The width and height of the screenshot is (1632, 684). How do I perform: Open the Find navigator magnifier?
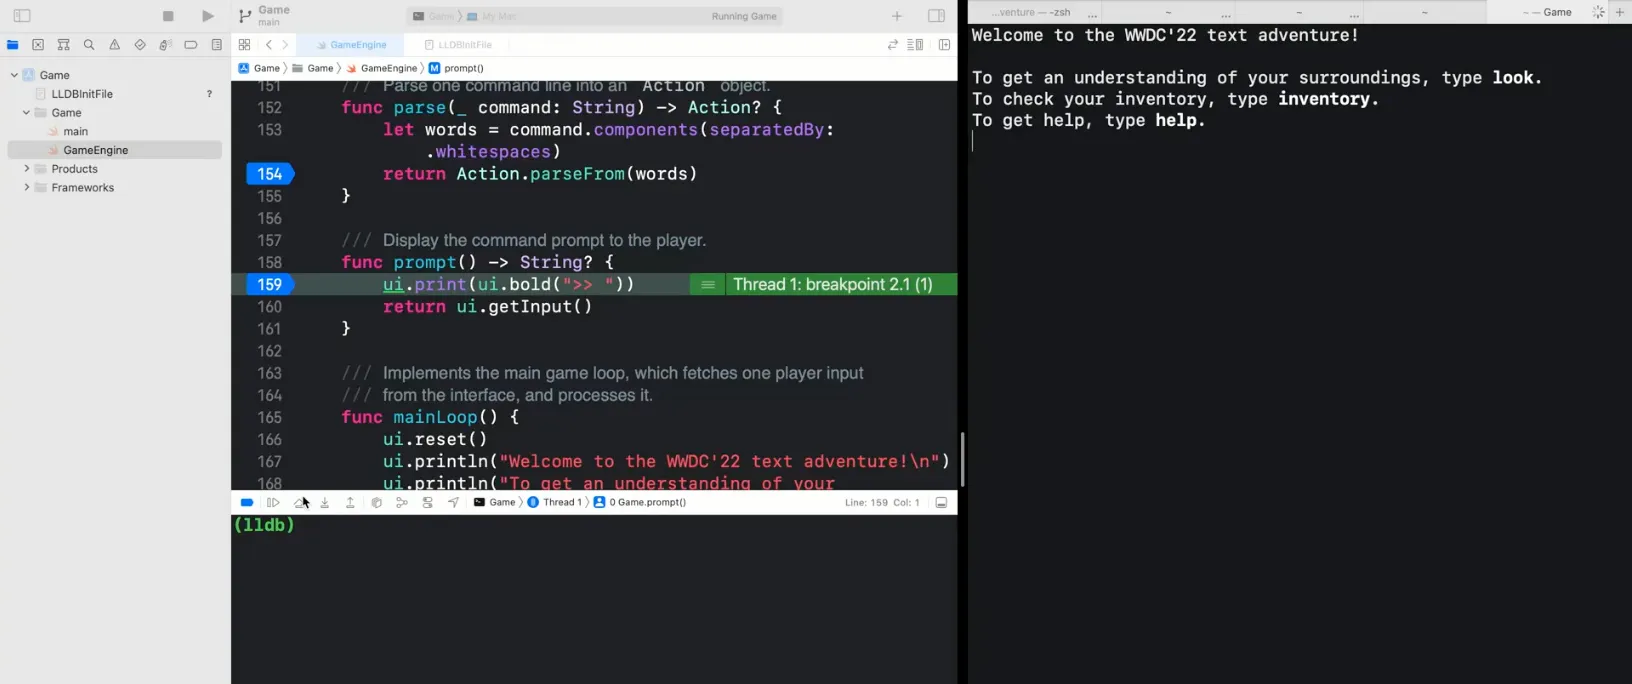click(x=89, y=45)
